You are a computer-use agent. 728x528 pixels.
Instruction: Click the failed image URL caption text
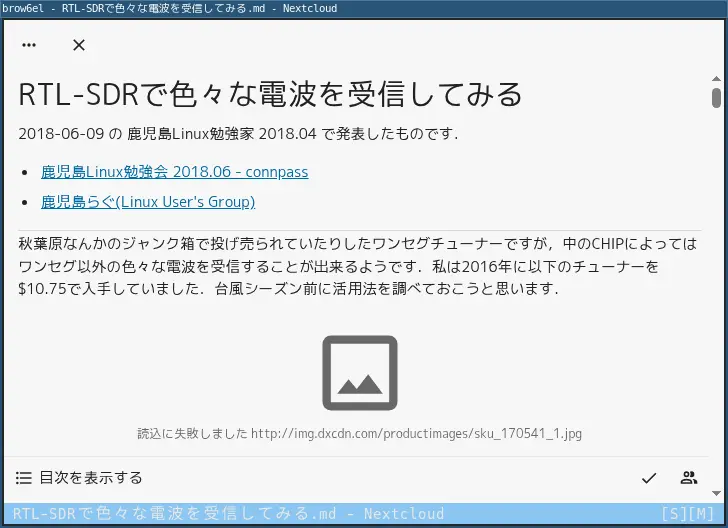pyautogui.click(x=359, y=434)
